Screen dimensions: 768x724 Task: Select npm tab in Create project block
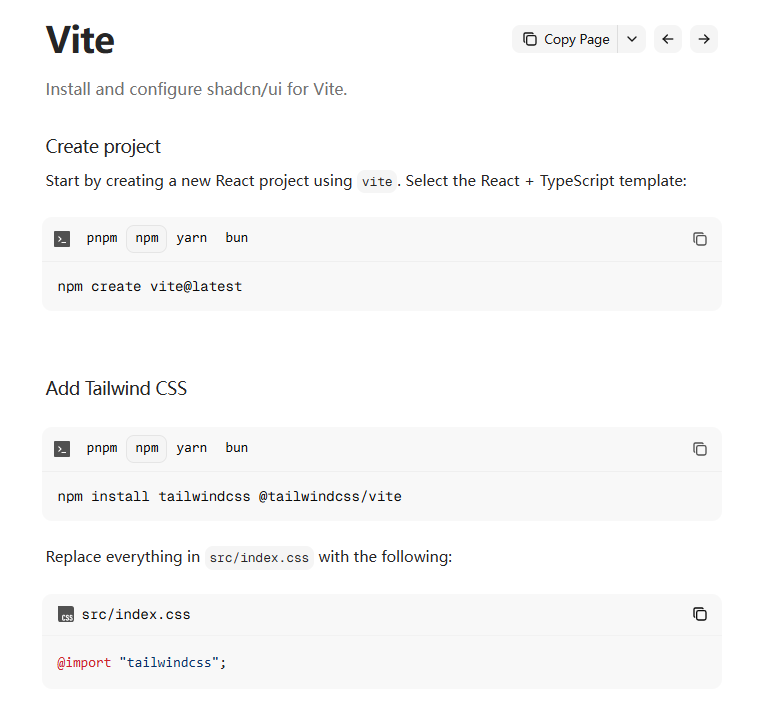click(147, 238)
